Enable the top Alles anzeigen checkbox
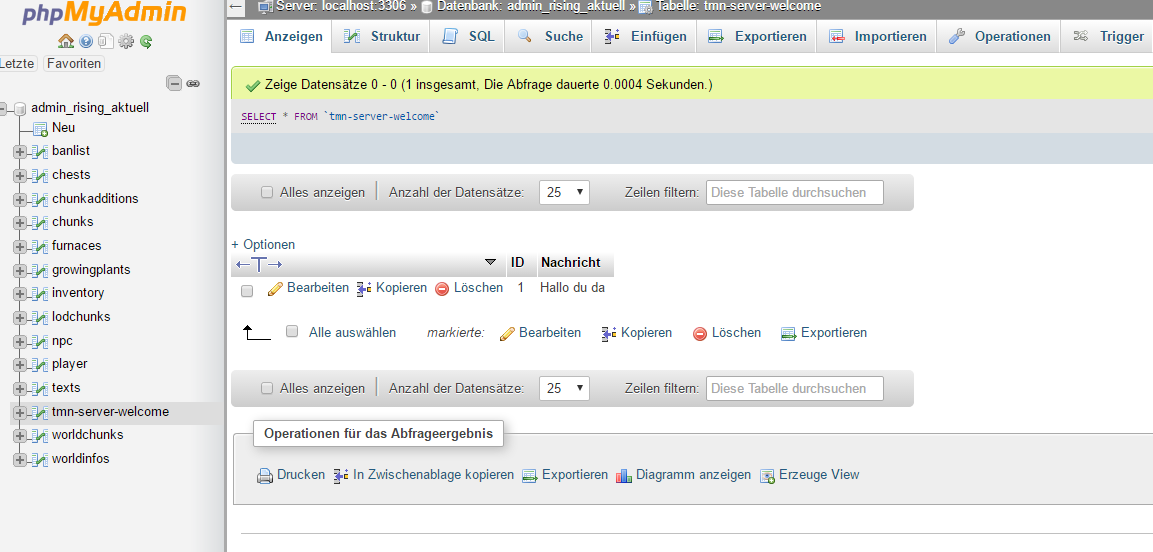Viewport: 1153px width, 552px height. pos(267,192)
